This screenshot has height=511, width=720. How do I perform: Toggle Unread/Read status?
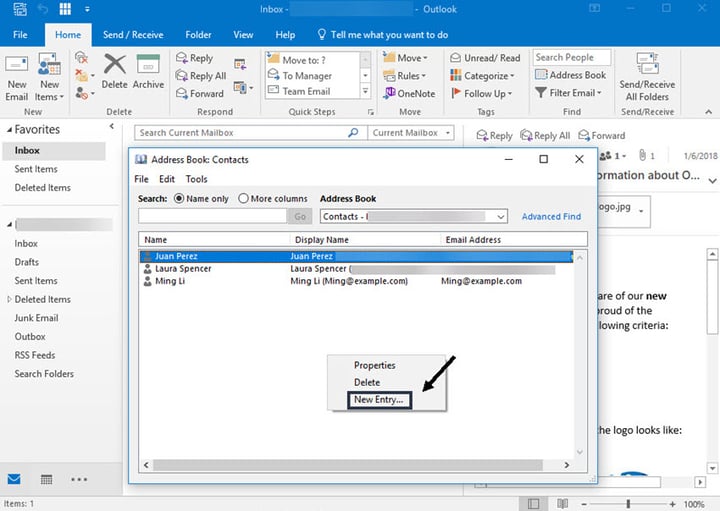[x=485, y=58]
